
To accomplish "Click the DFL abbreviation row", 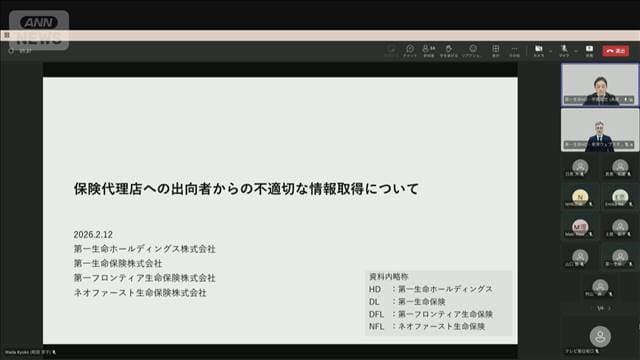I will click(x=431, y=314).
